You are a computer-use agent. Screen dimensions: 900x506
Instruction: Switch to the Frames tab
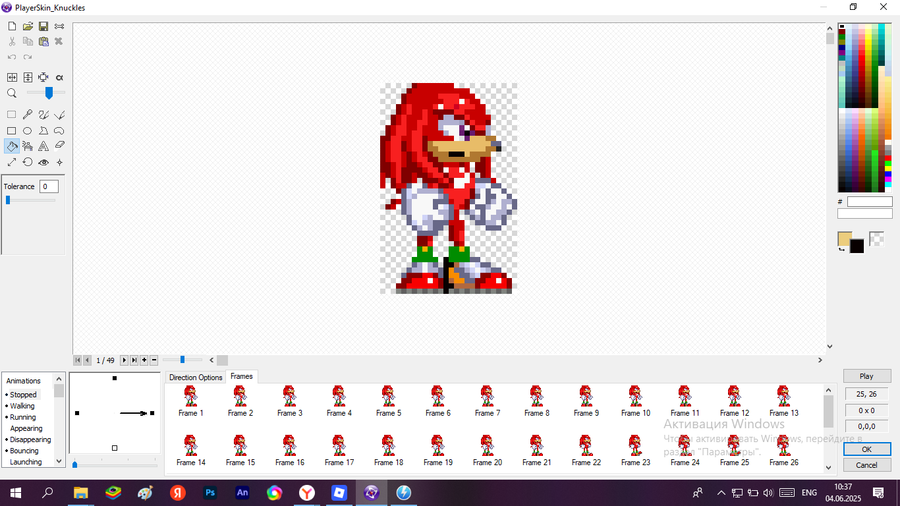pyautogui.click(x=242, y=376)
